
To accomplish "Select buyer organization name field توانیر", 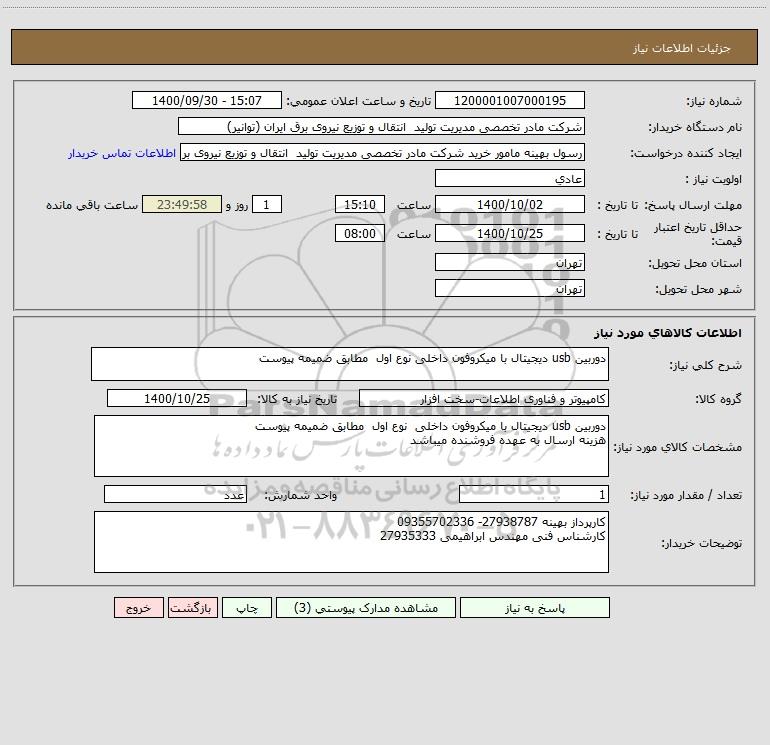I will click(x=381, y=126).
